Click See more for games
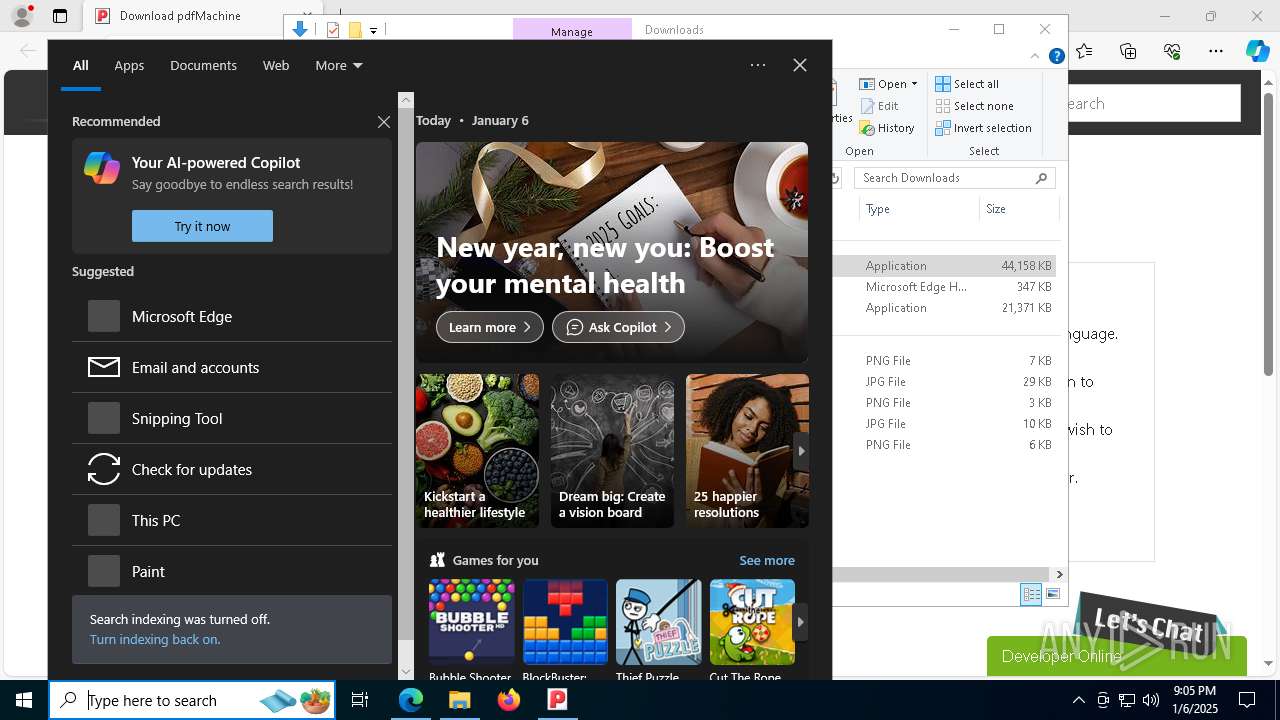Image resolution: width=1280 pixels, height=720 pixels. coord(767,560)
